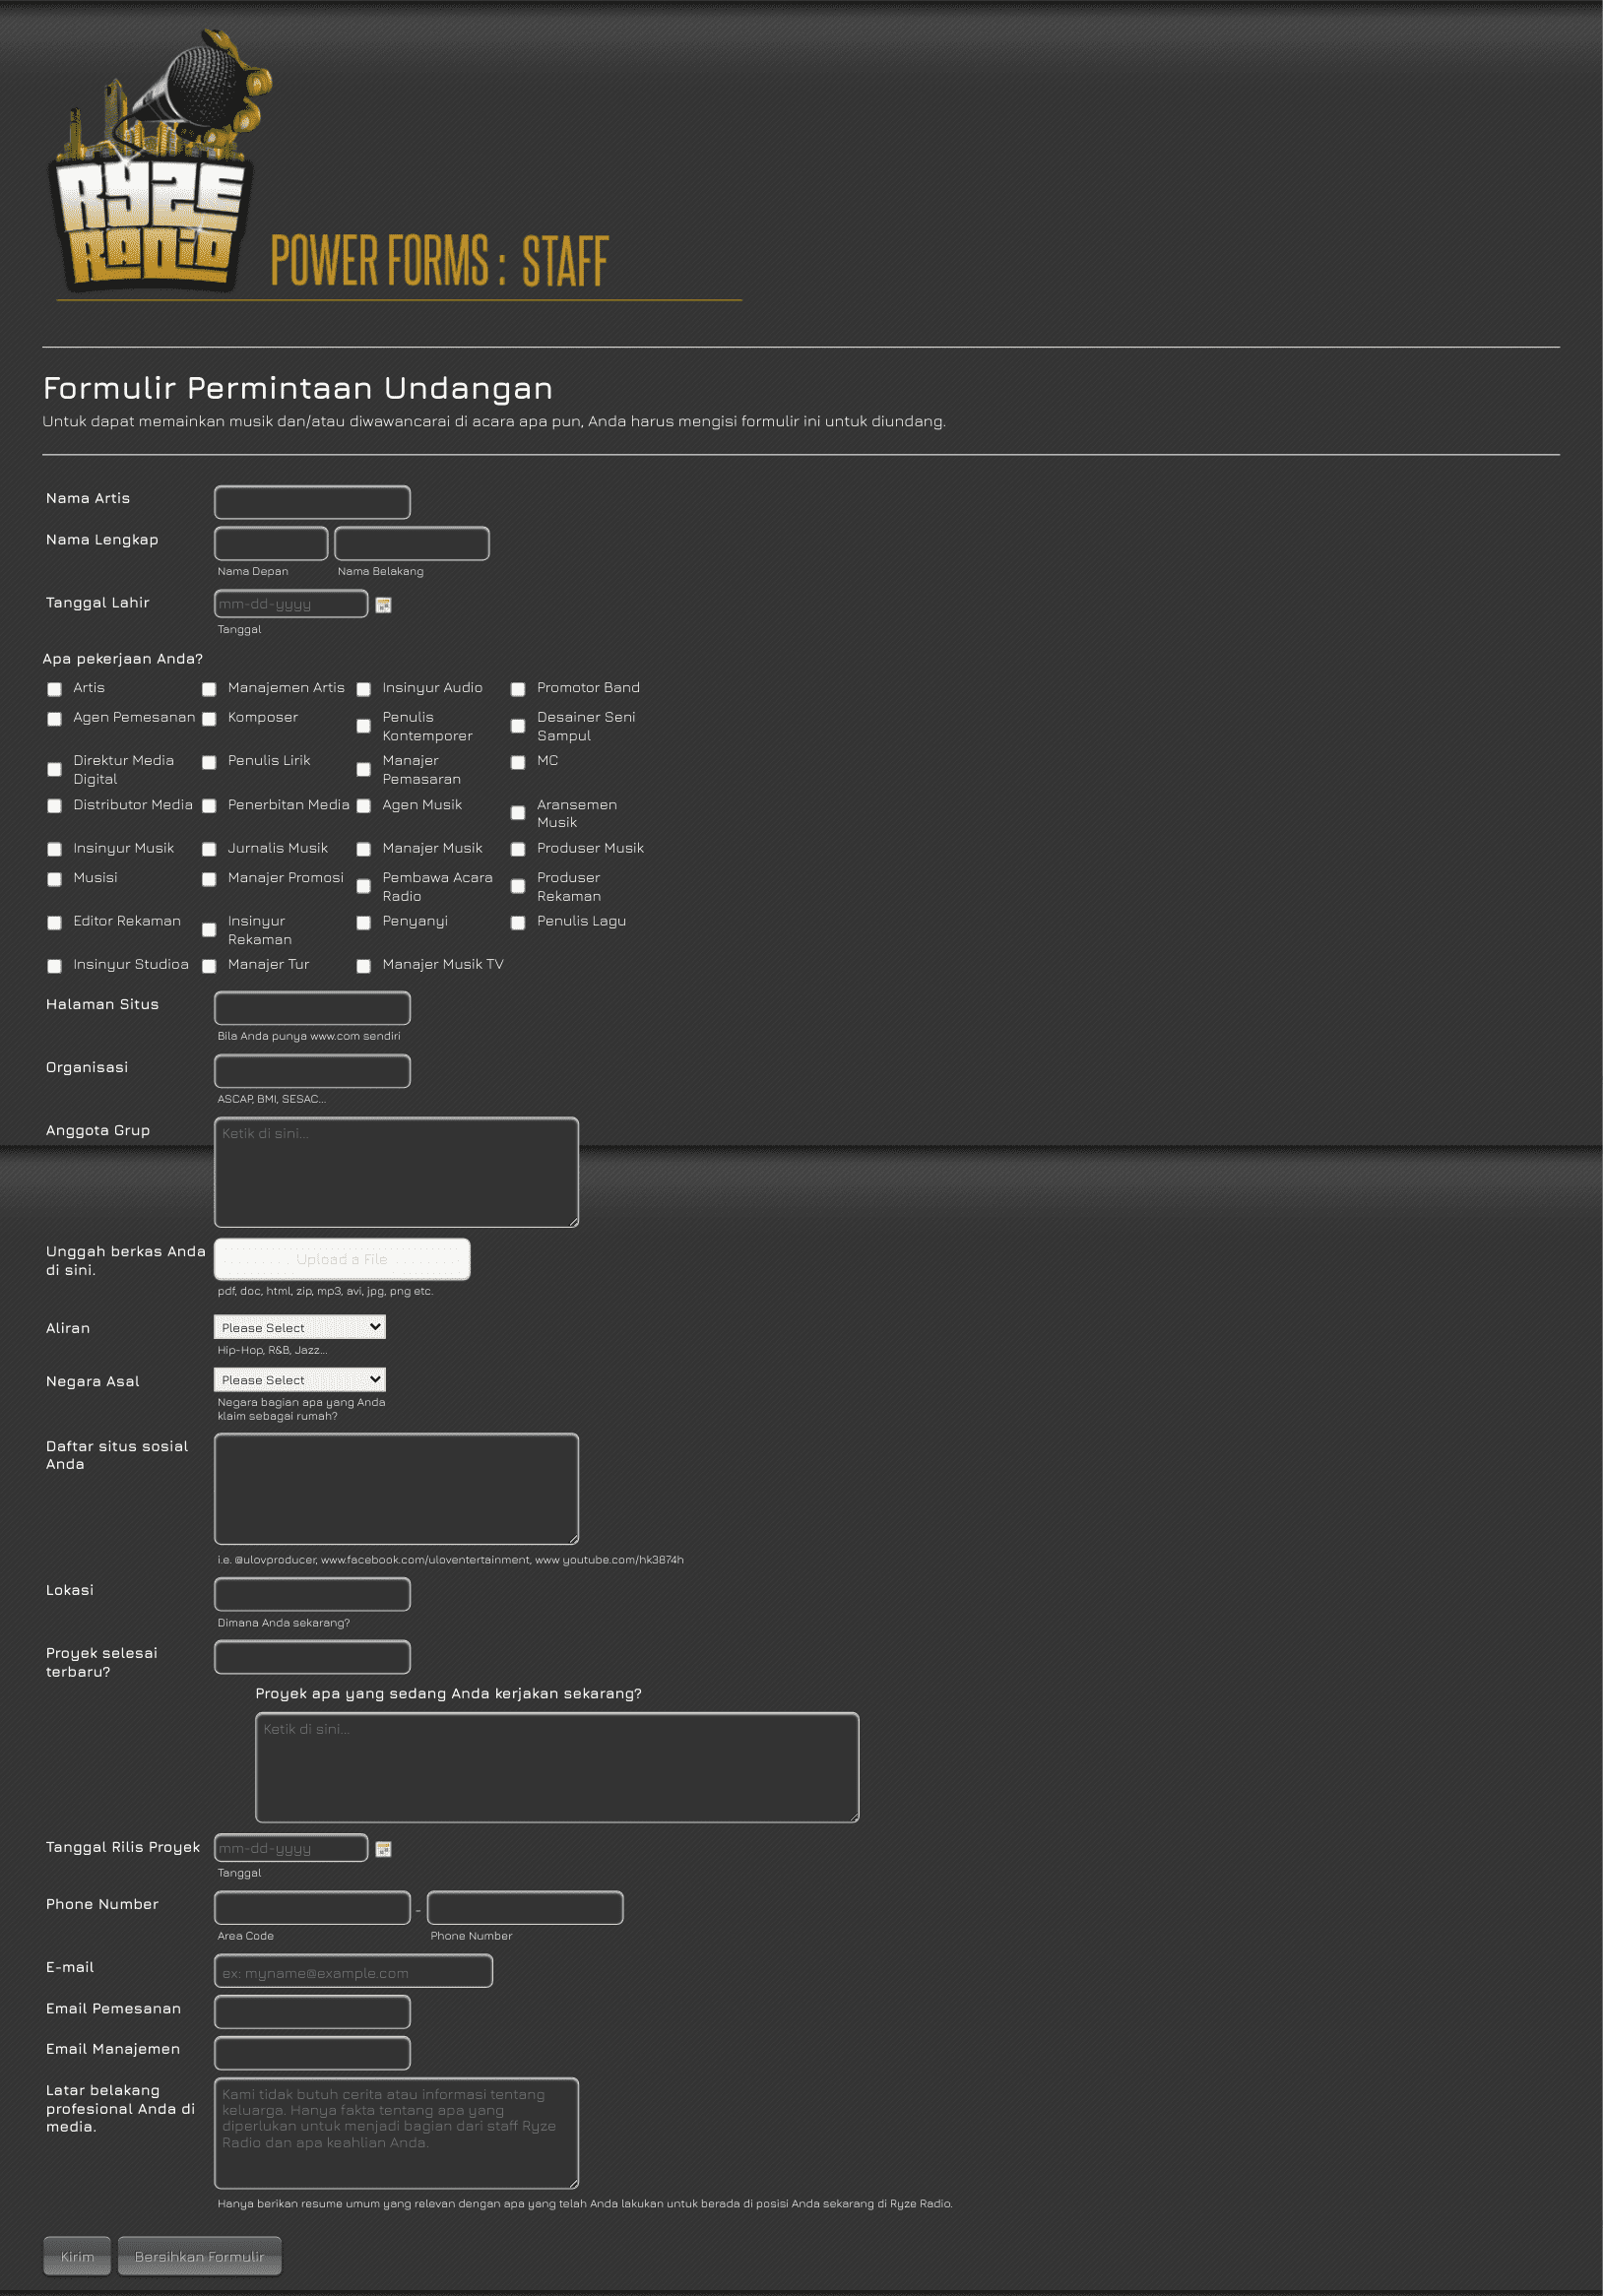The image size is (1603, 2296).
Task: Tick the Insinyur Studioa checkbox
Action: coord(55,966)
